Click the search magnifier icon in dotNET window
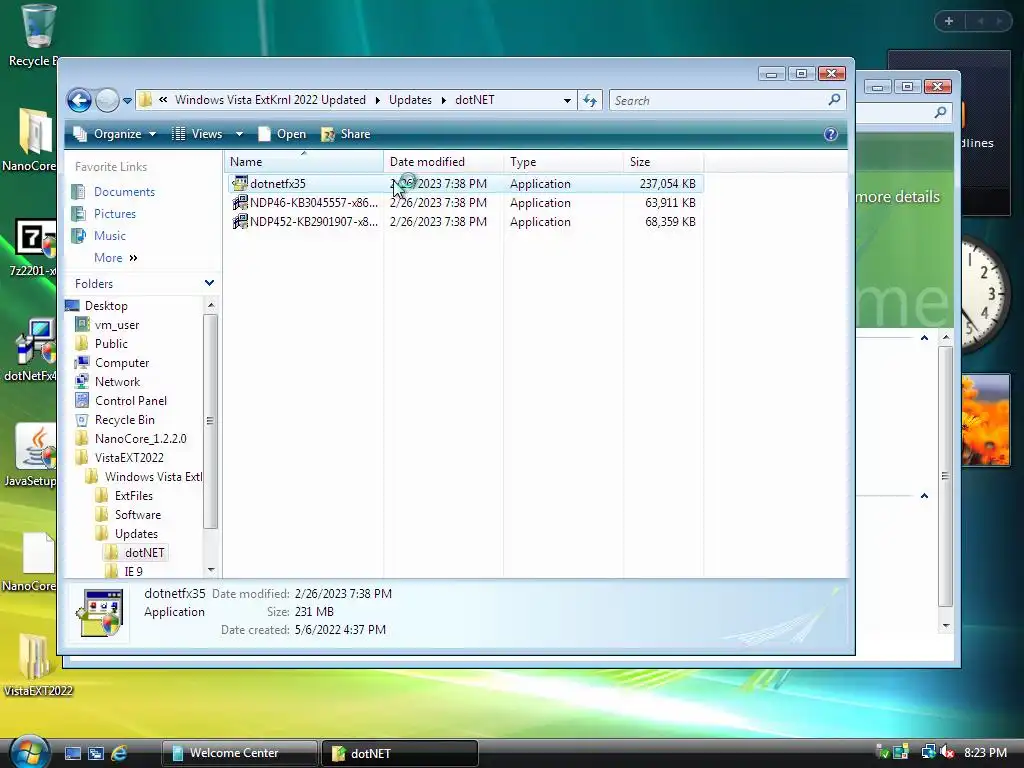This screenshot has height=768, width=1024. pos(834,100)
